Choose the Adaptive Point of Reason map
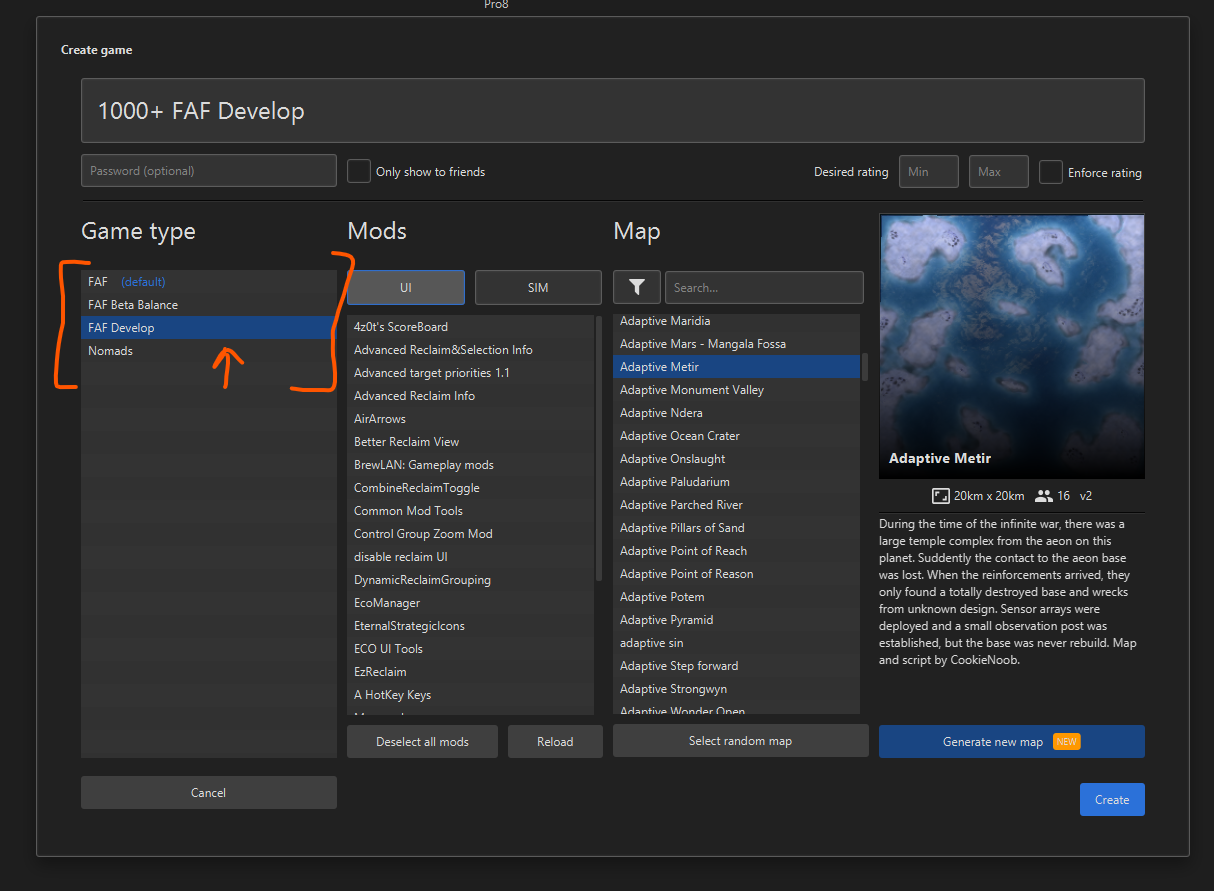This screenshot has height=891, width=1214. [x=737, y=574]
